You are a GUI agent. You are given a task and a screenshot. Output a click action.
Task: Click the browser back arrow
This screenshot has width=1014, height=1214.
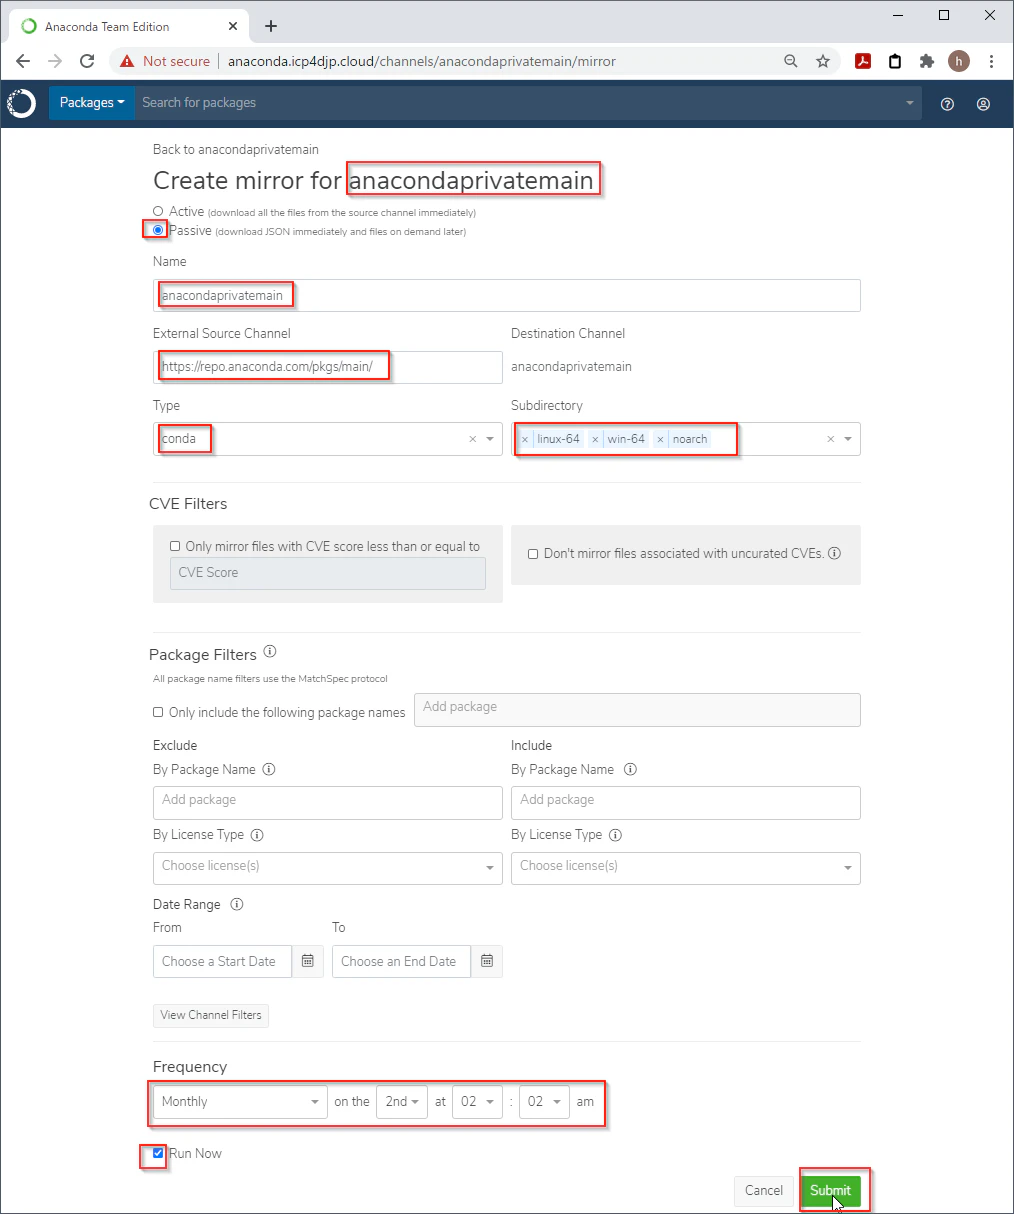pos(23,61)
